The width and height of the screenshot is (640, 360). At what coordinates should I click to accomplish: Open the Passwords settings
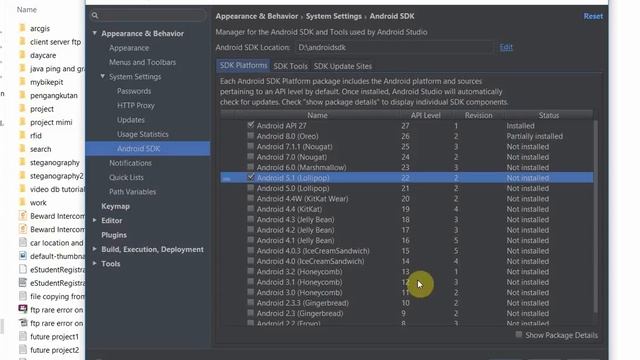click(134, 91)
